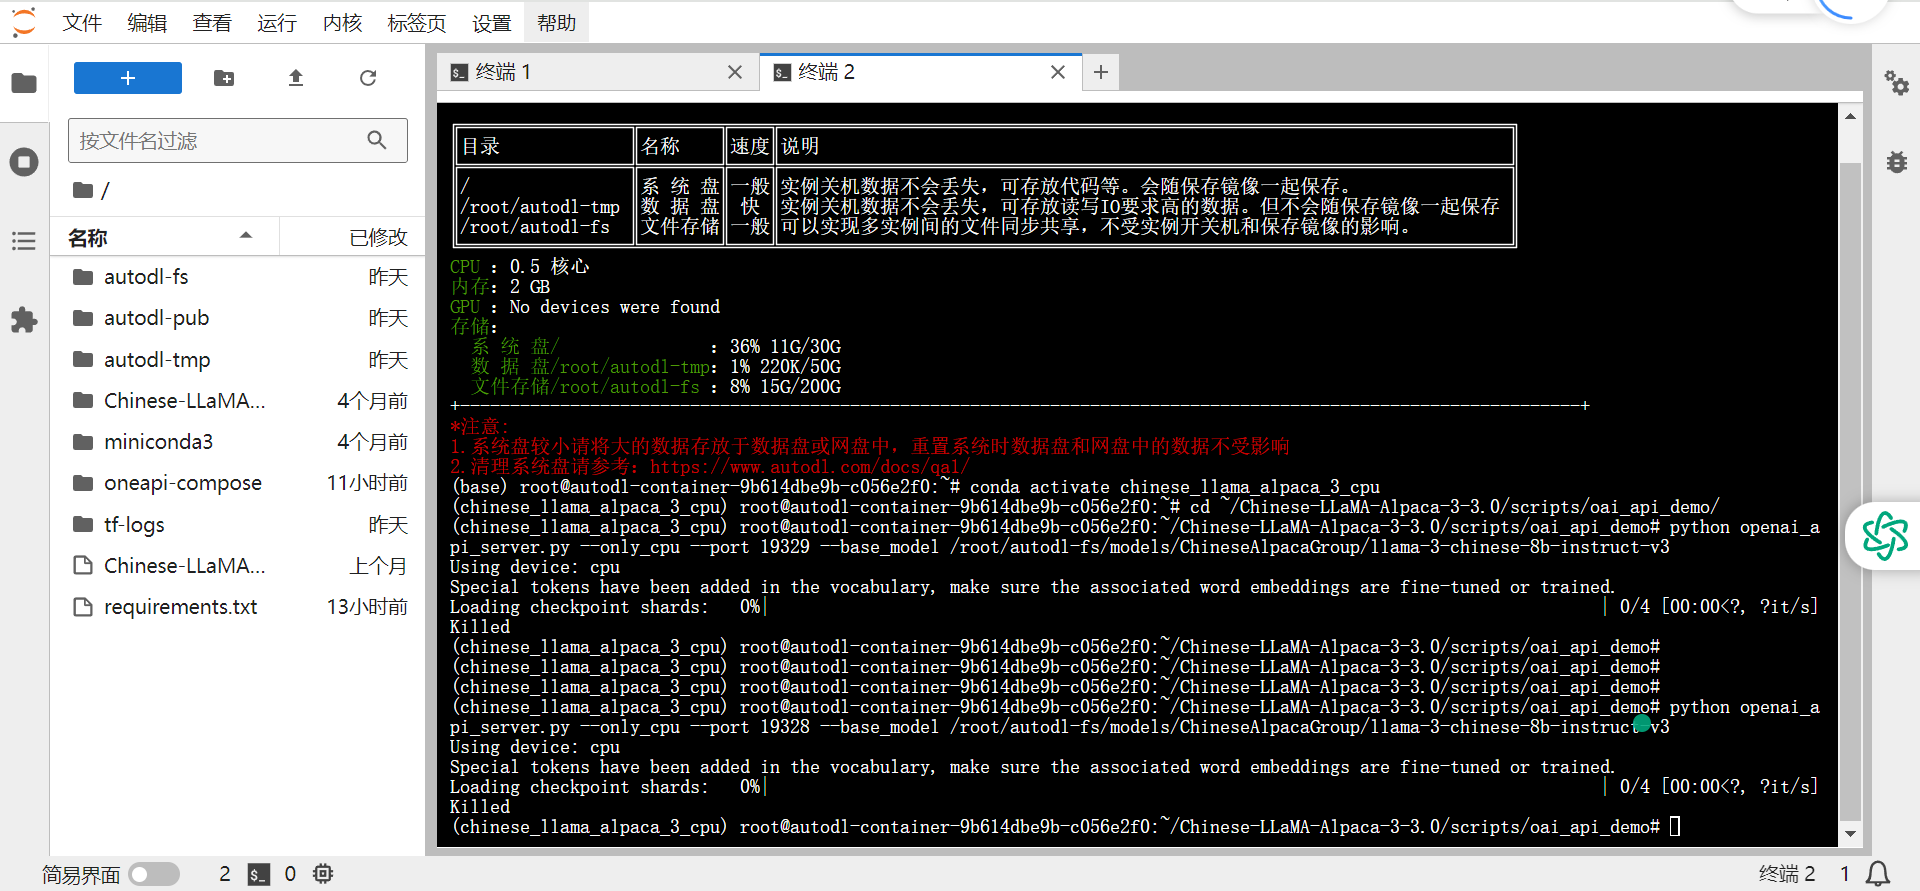
Task: Refresh the file list
Action: click(x=368, y=78)
